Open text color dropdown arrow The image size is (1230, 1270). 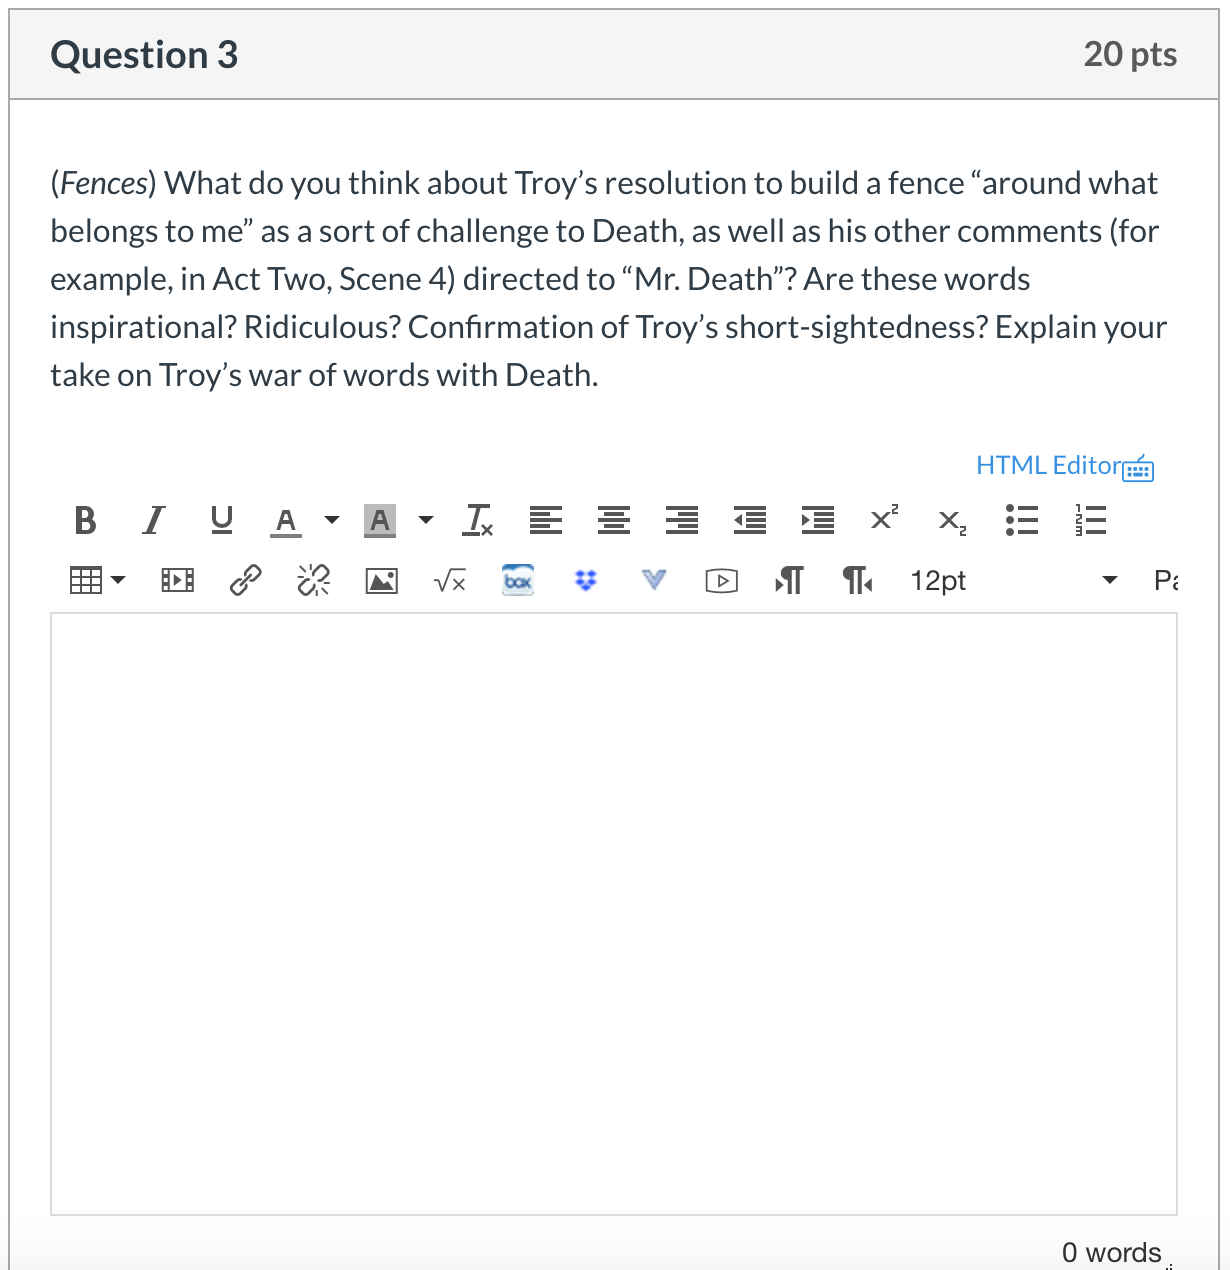[x=332, y=520]
